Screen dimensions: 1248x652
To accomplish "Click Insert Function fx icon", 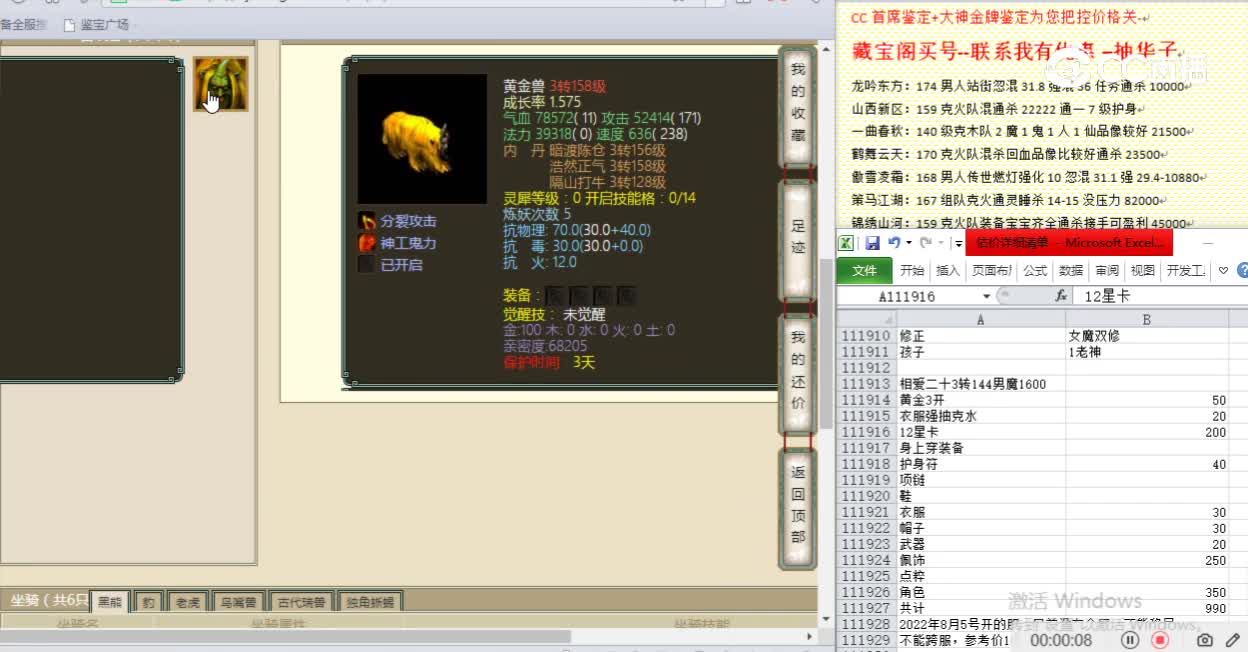I will pyautogui.click(x=1061, y=296).
